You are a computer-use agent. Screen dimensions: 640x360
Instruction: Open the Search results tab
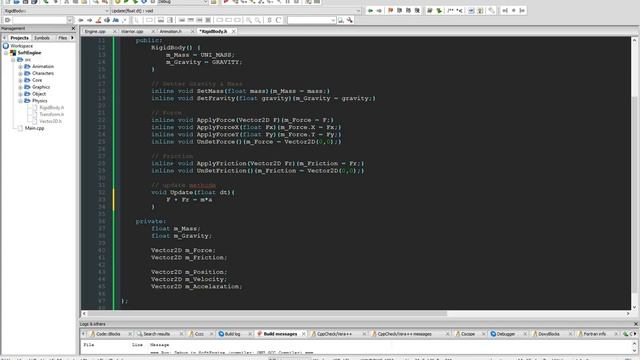point(156,334)
